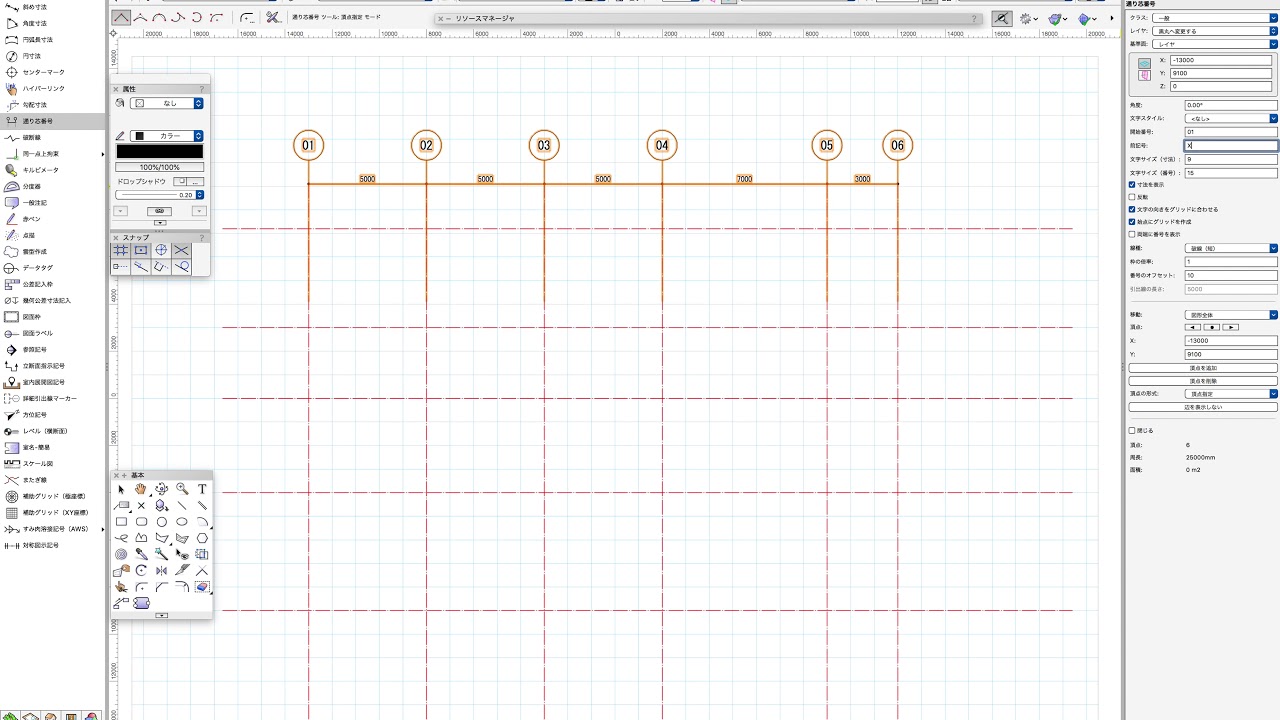Select the データタグ data tag tool

point(52,268)
